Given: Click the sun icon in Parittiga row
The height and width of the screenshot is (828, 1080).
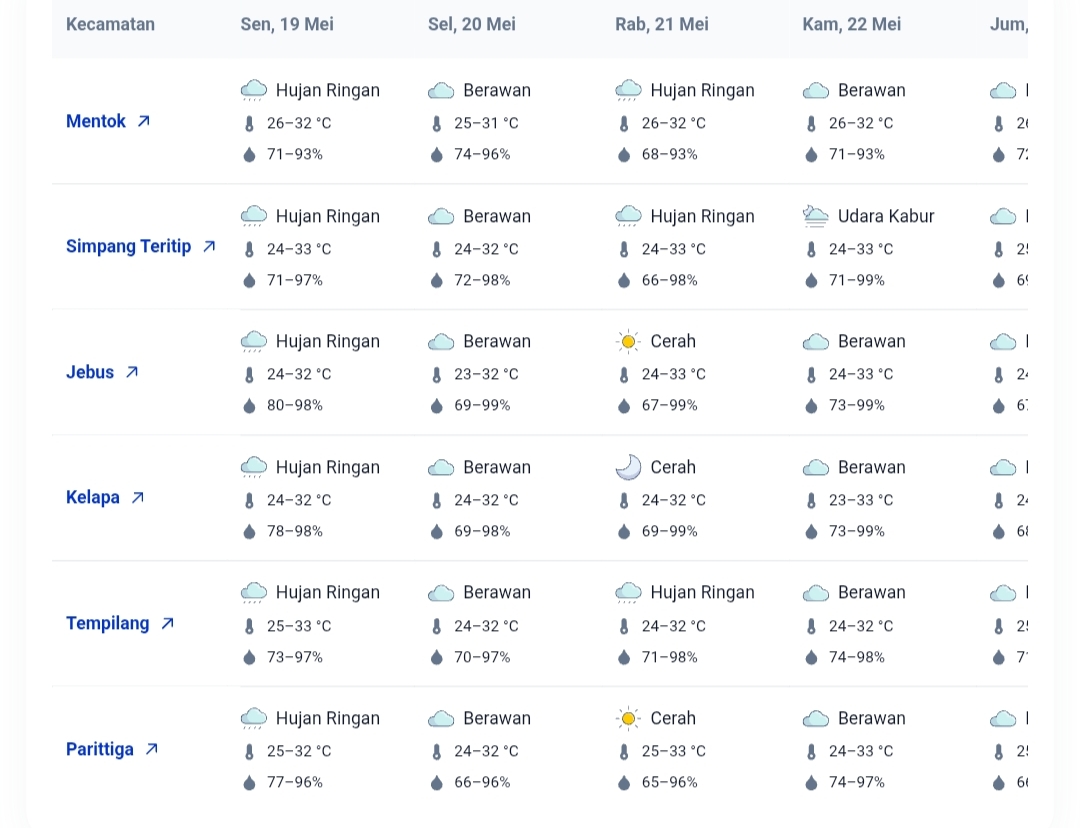Looking at the screenshot, I should click(x=628, y=718).
